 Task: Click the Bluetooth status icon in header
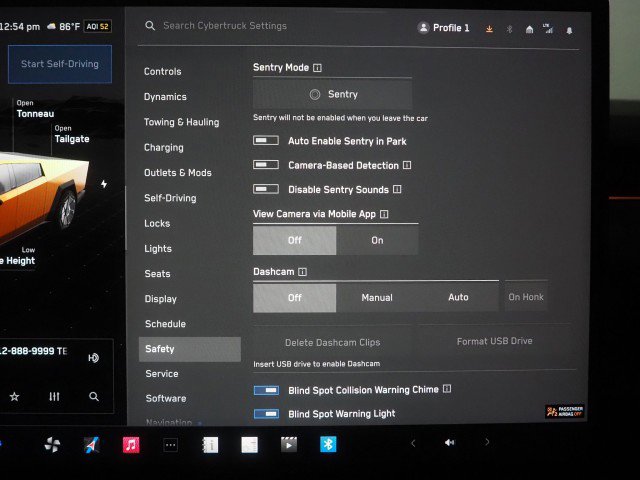[x=509, y=29]
